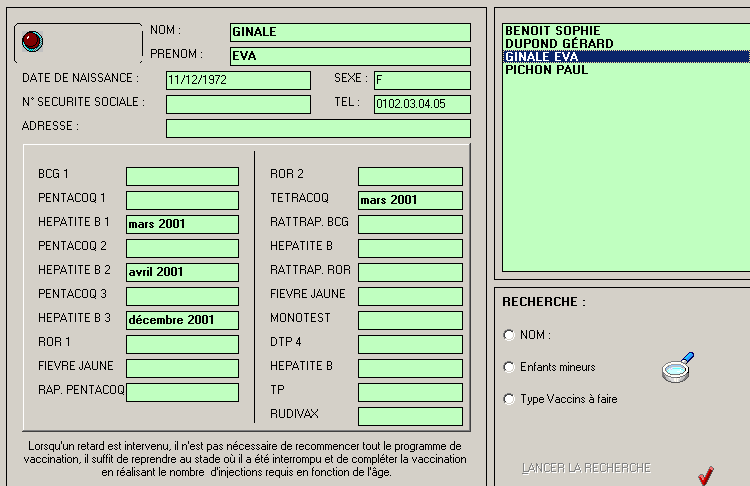Click the MONOTEST date field
Viewport: 750px width, 486px height.
[410, 320]
